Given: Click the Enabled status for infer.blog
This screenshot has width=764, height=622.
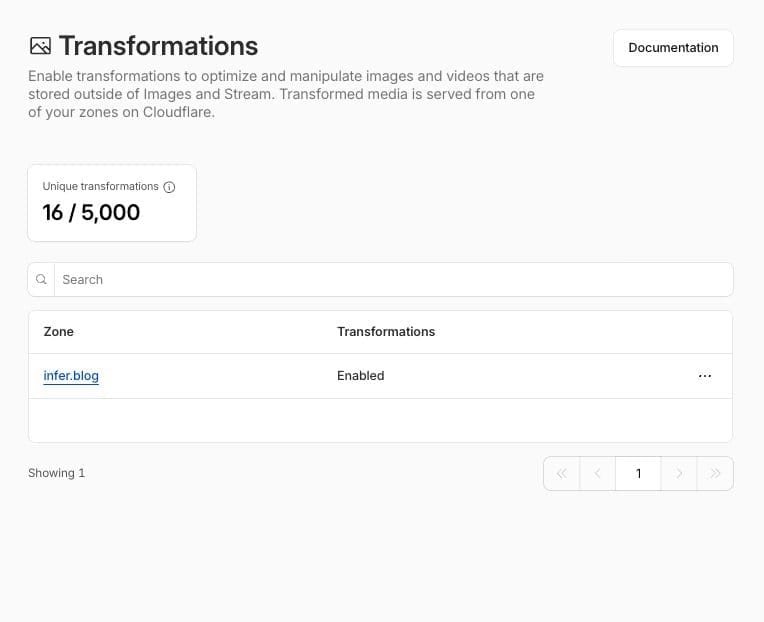Looking at the screenshot, I should pos(361,376).
